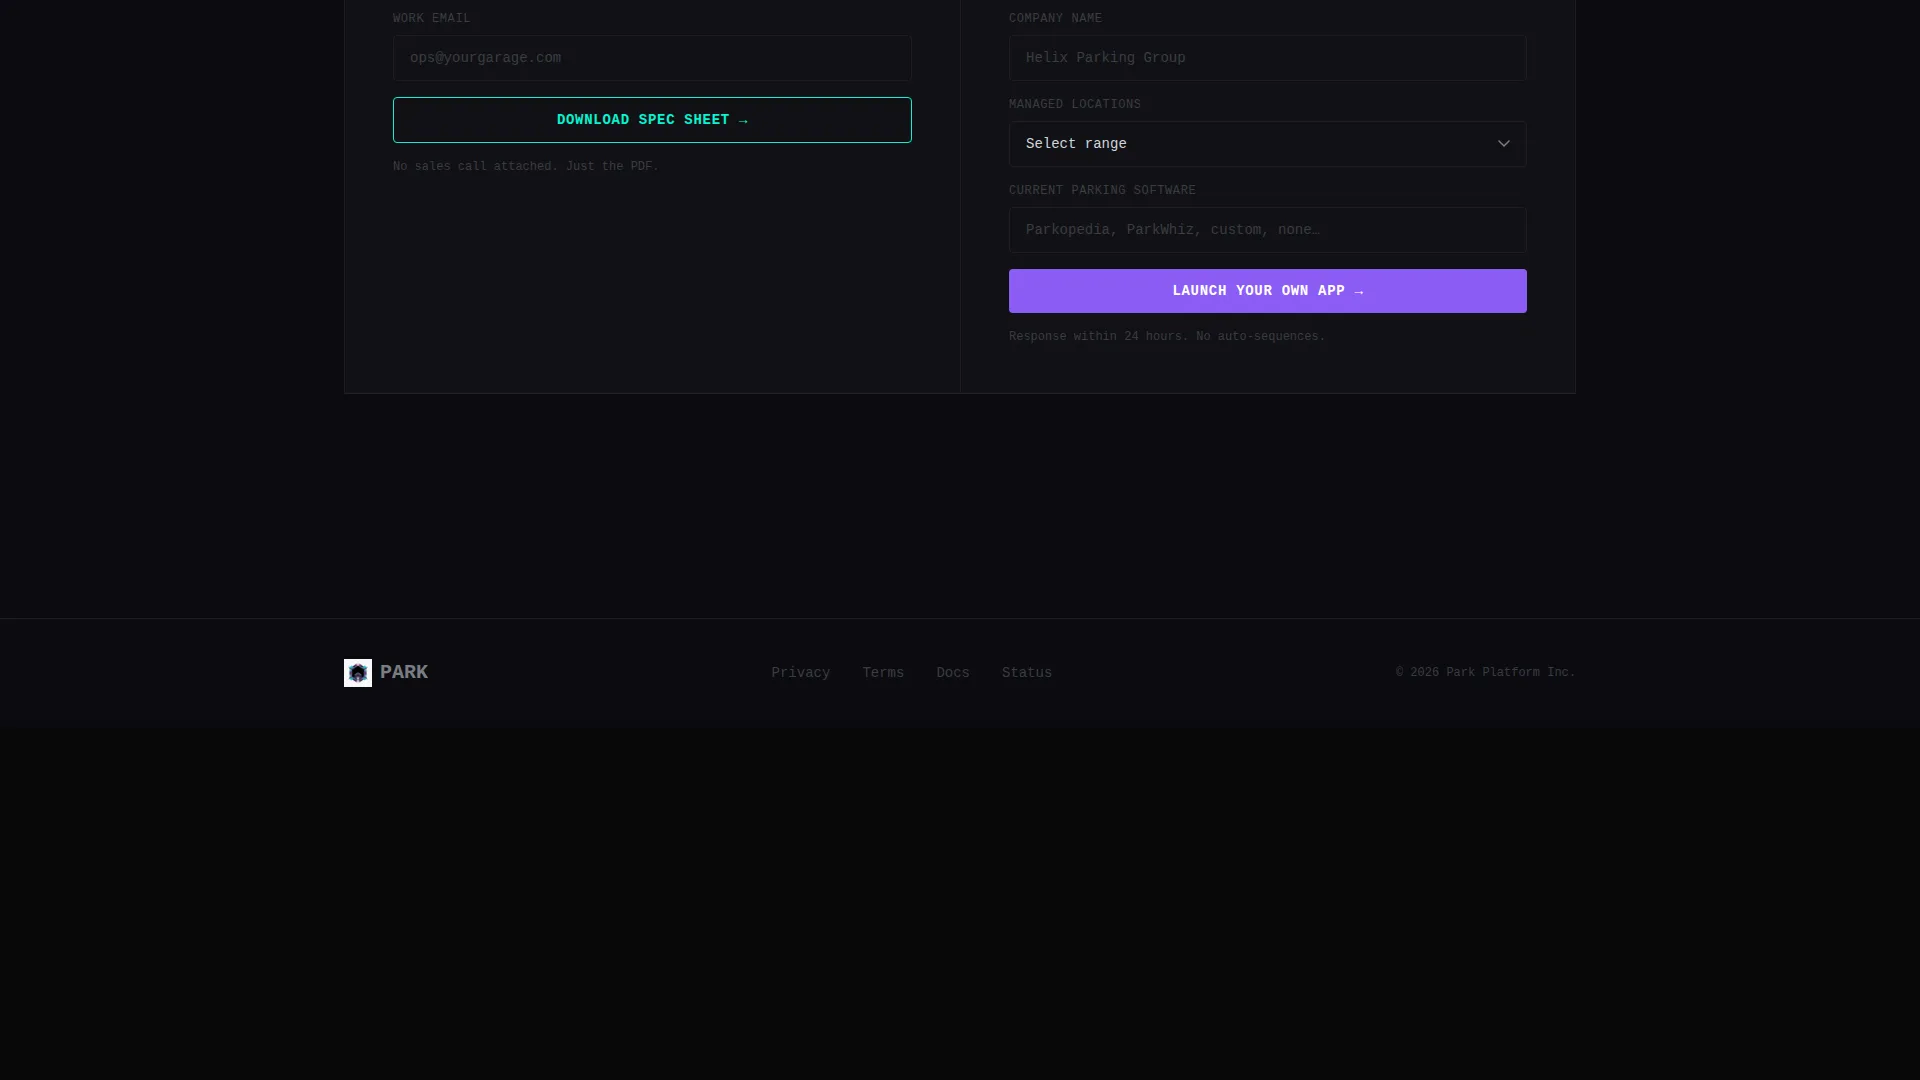Click the 'COMPANY NAME' label
Screen dimensions: 1920x1080
tap(1055, 19)
